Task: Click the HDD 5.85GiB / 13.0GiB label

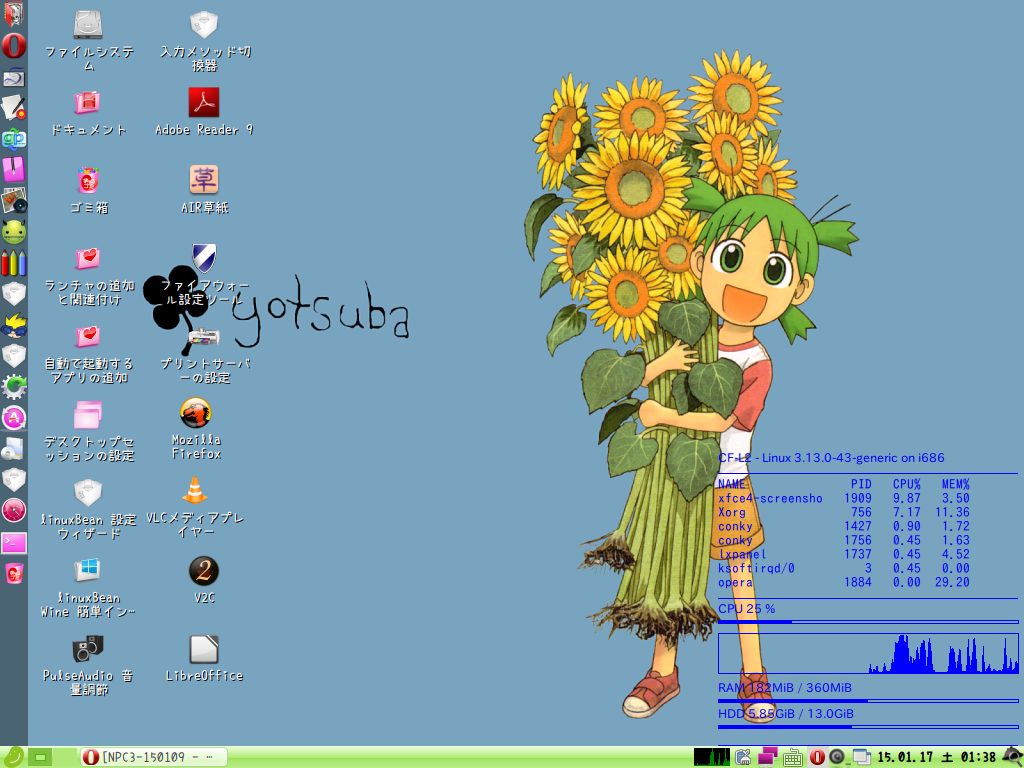Action: click(x=786, y=714)
